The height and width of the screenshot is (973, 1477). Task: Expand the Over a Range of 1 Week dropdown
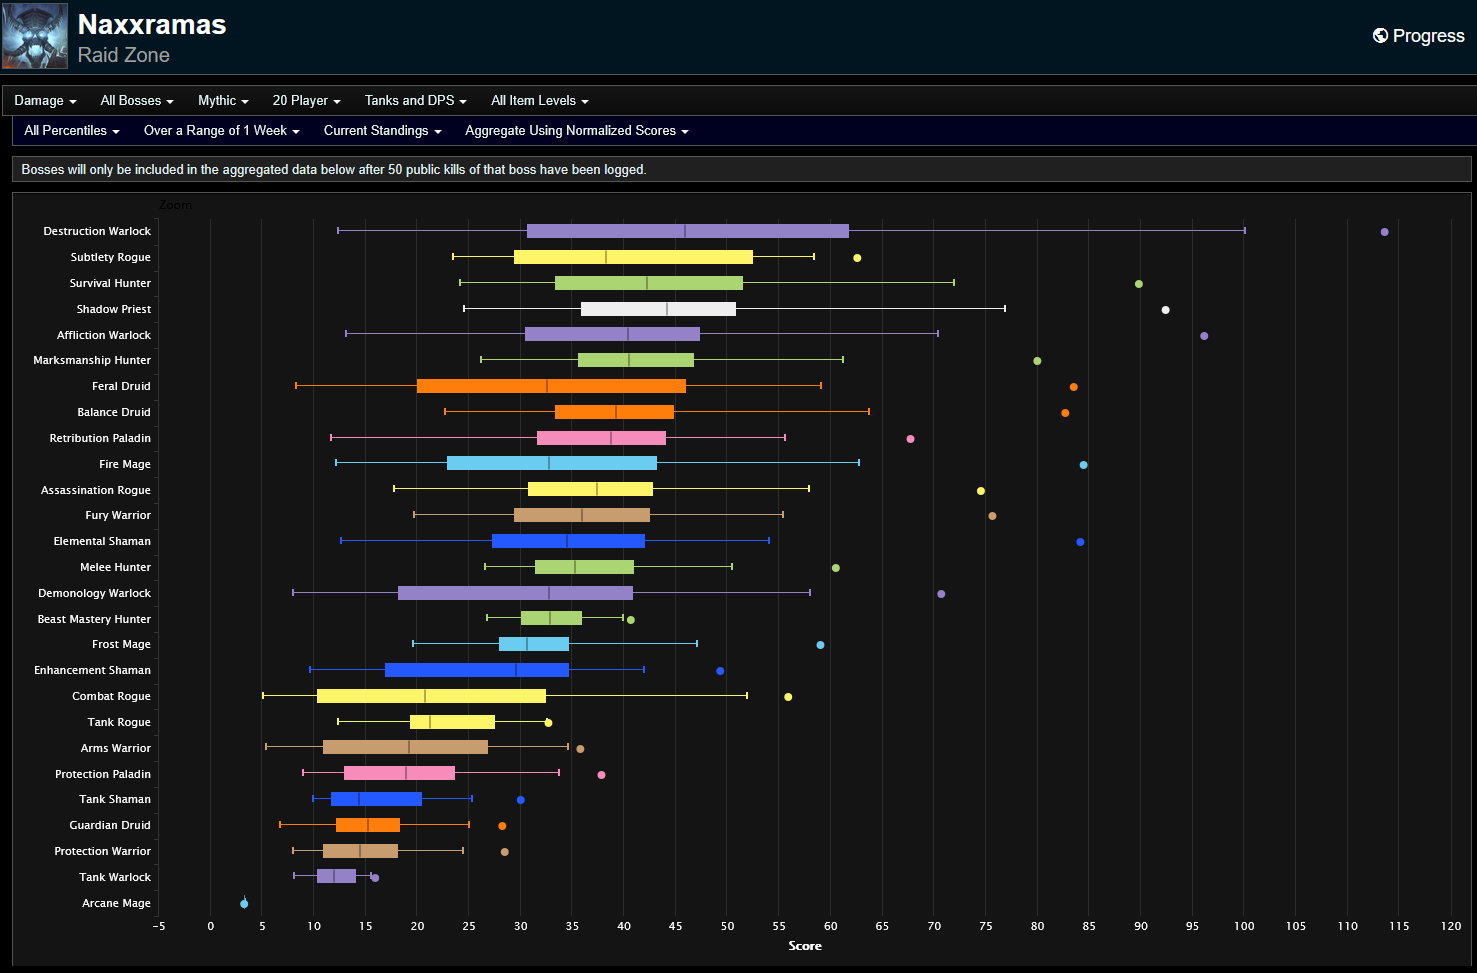[x=221, y=130]
